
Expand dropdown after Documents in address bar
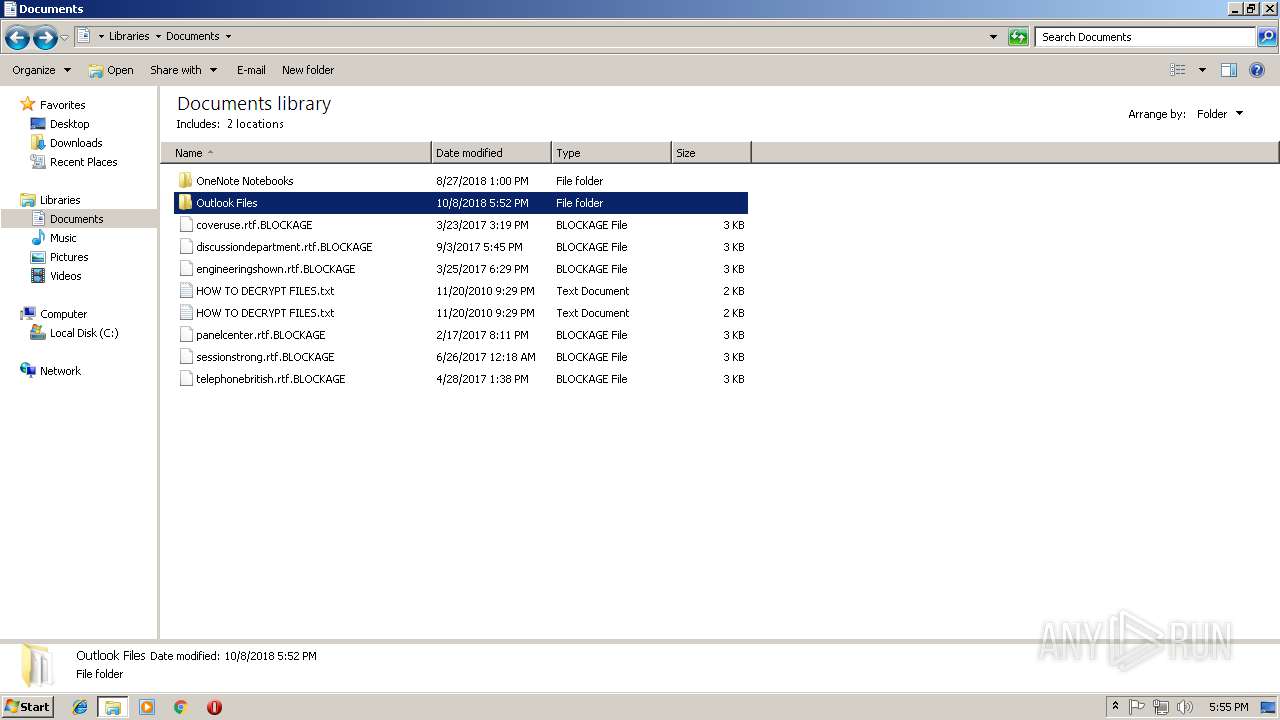228,36
